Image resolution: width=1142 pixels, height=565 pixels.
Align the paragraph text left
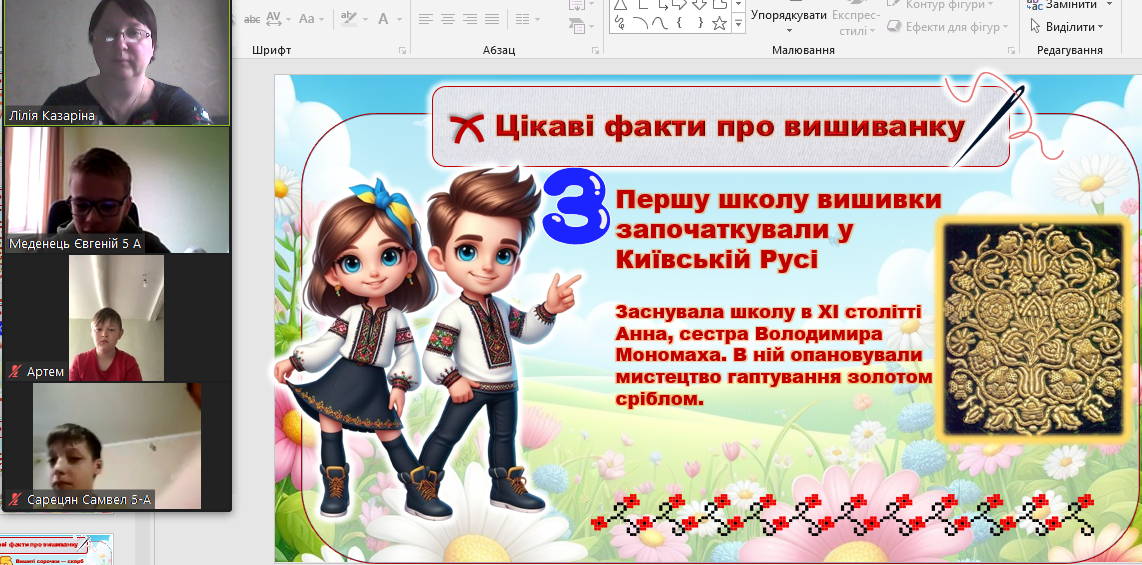tap(426, 19)
